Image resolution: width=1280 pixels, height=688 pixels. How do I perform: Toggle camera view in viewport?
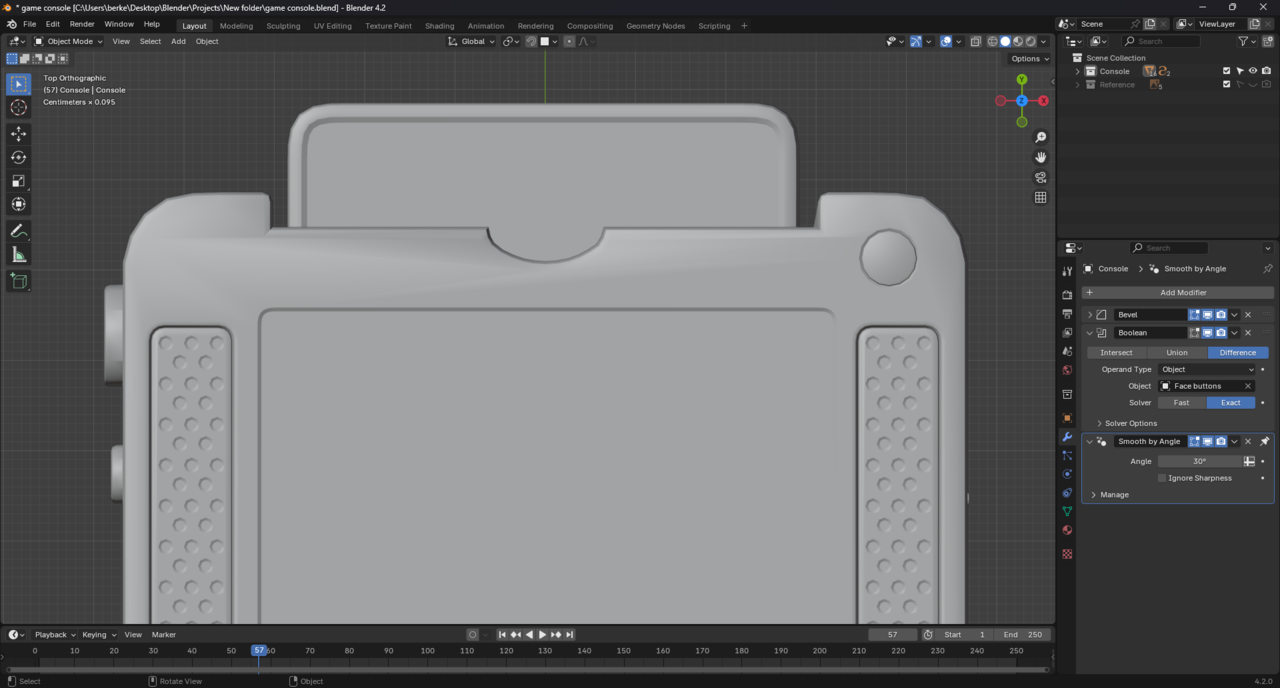tap(1041, 177)
